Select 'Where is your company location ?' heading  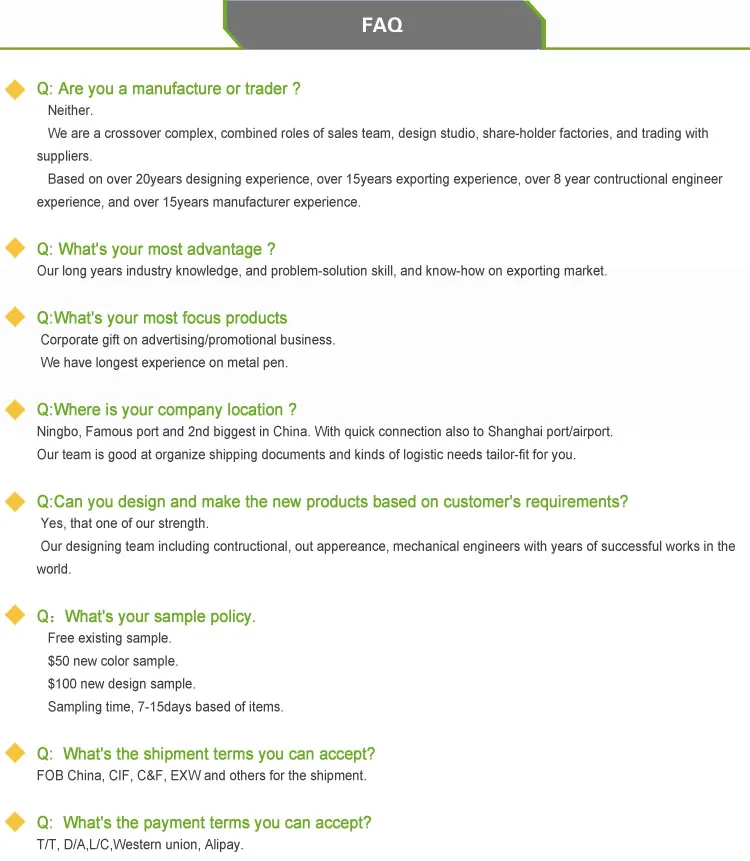click(166, 410)
